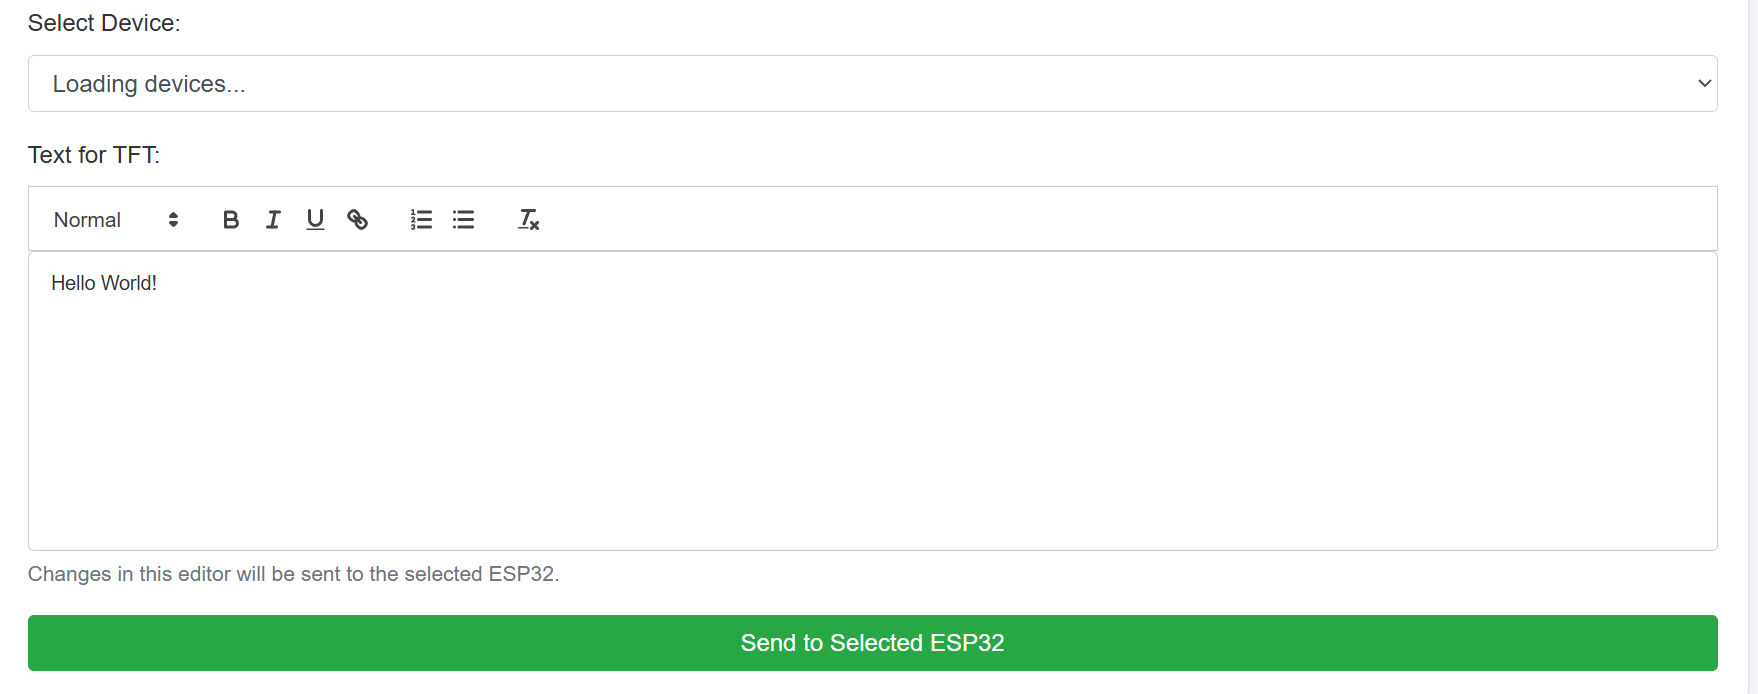Click the word Hello in the editor

74,283
